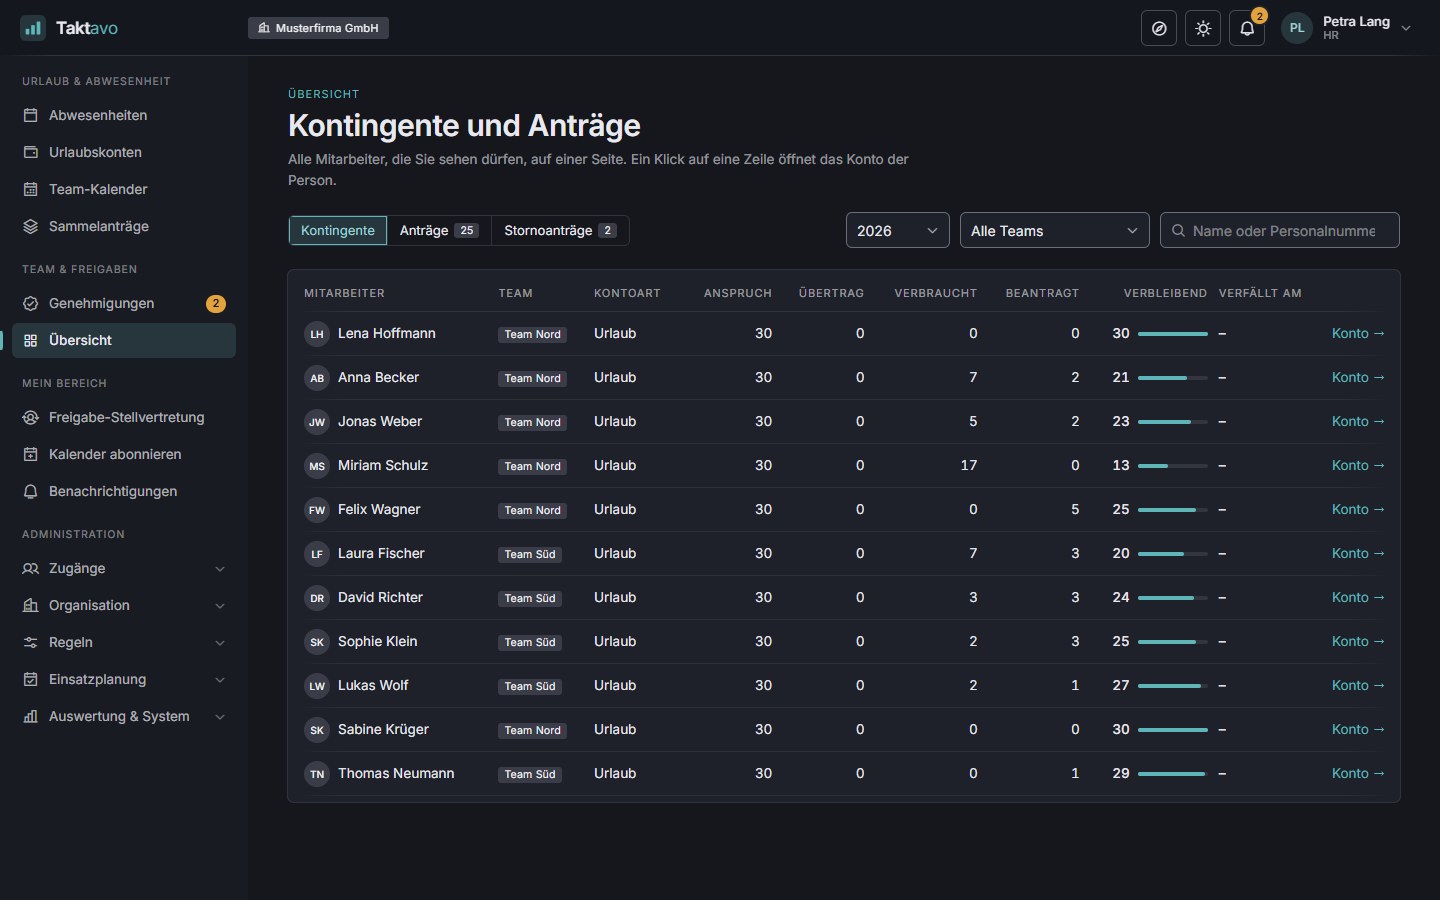Open Konto link for Lena Hoffmann

pos(1358,333)
